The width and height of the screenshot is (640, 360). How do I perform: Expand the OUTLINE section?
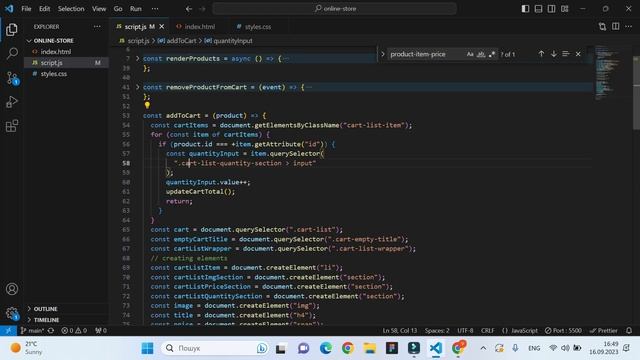45,309
